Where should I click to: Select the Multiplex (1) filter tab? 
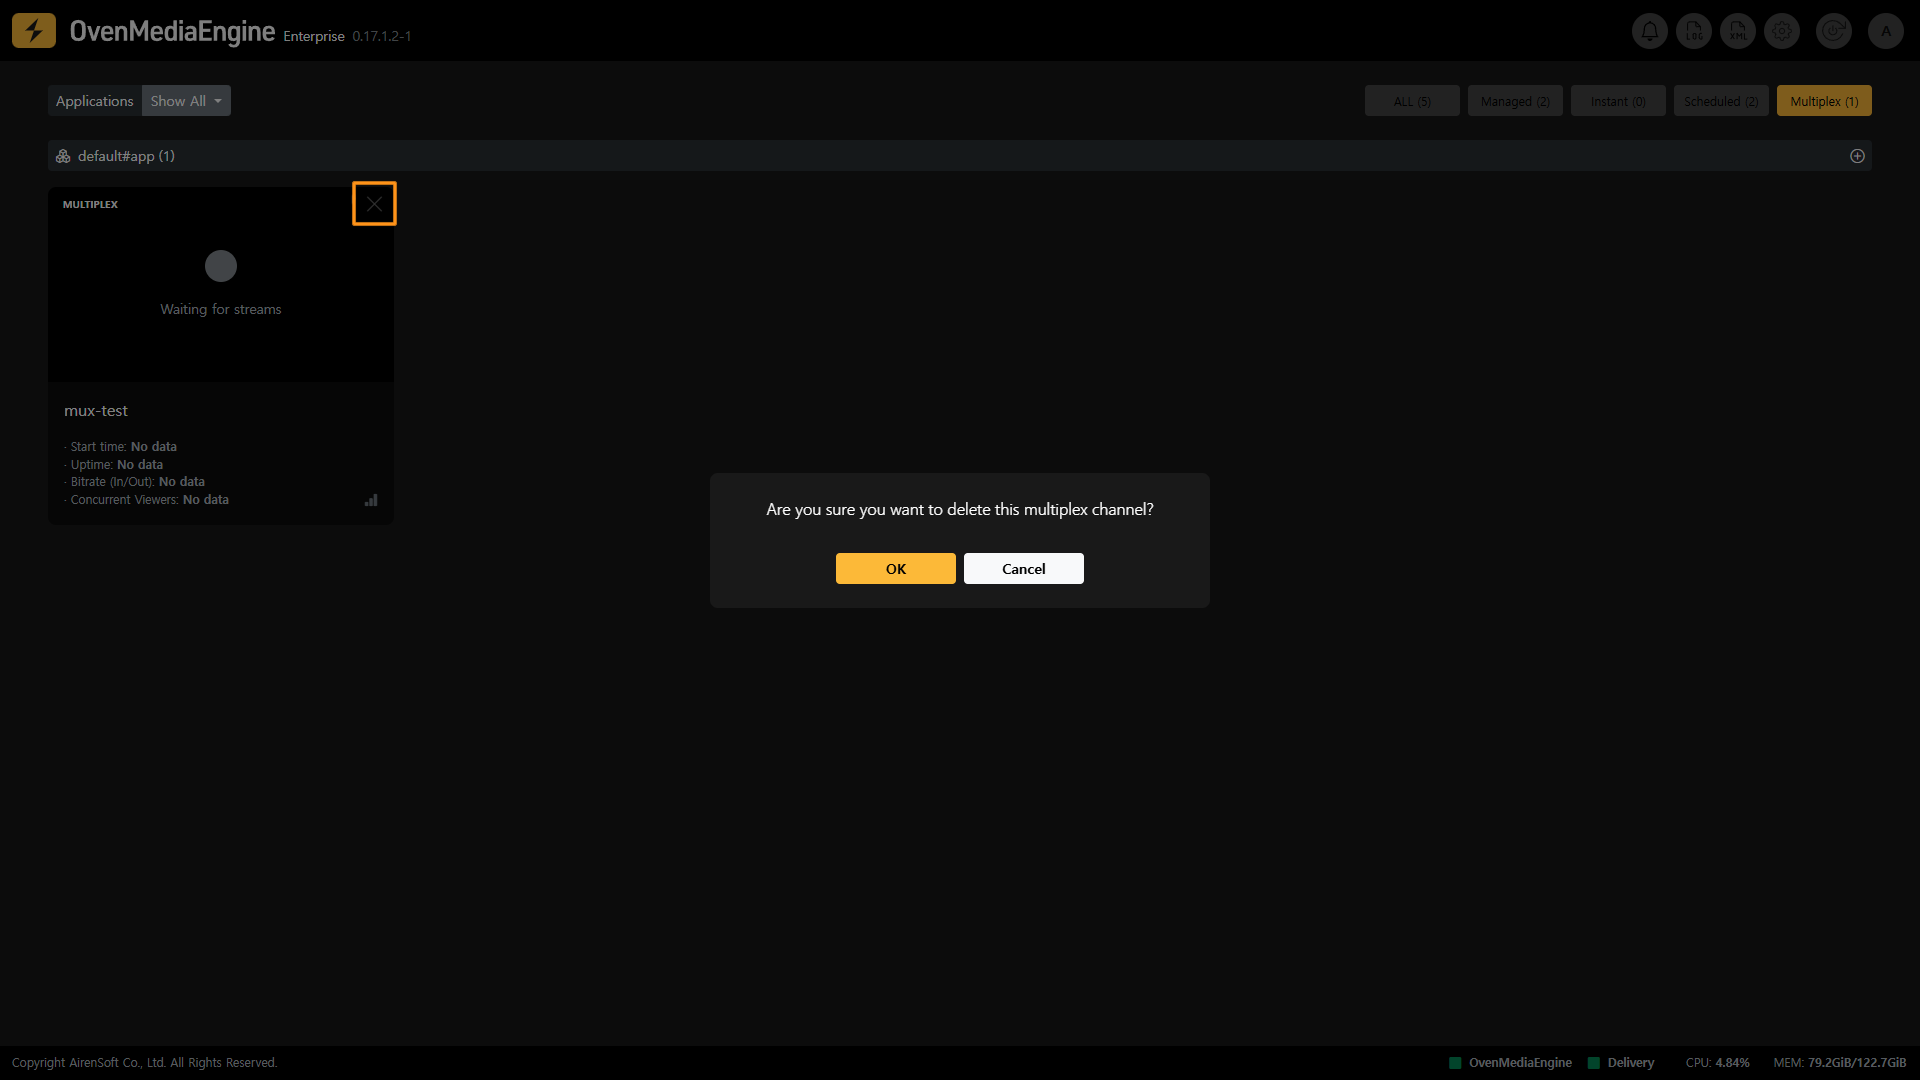click(x=1823, y=101)
